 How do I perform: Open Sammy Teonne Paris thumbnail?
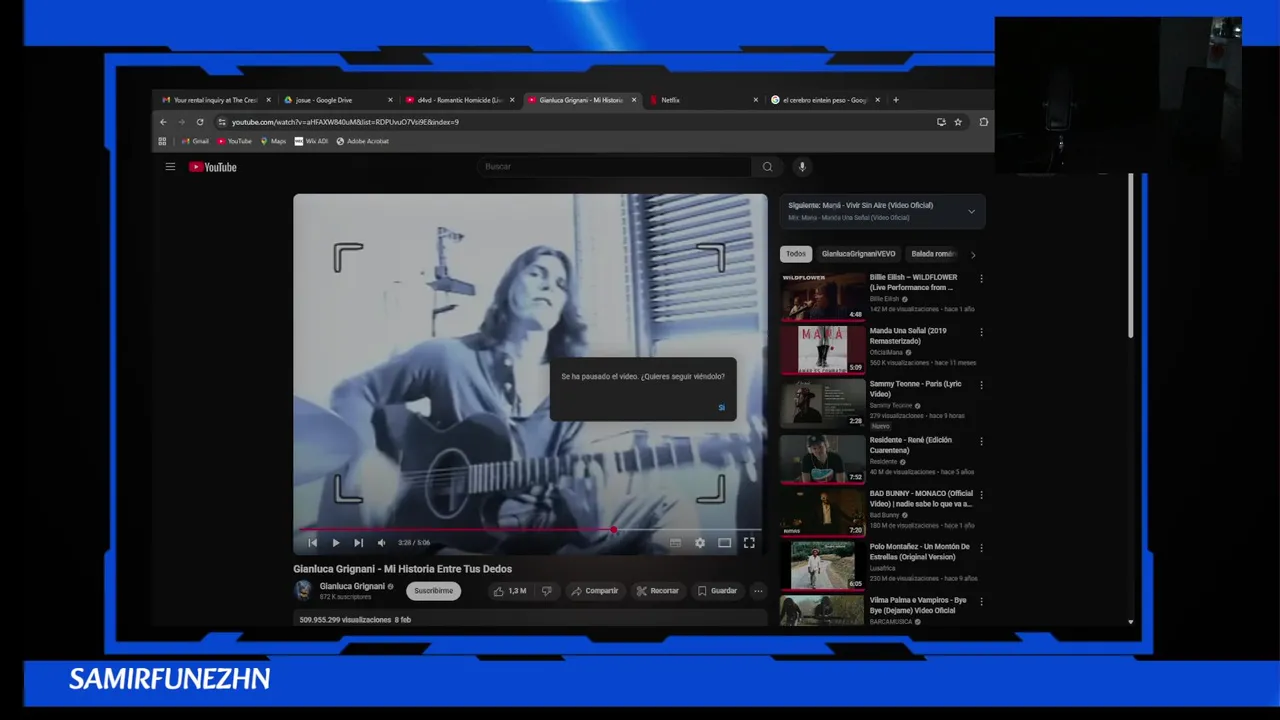[823, 403]
